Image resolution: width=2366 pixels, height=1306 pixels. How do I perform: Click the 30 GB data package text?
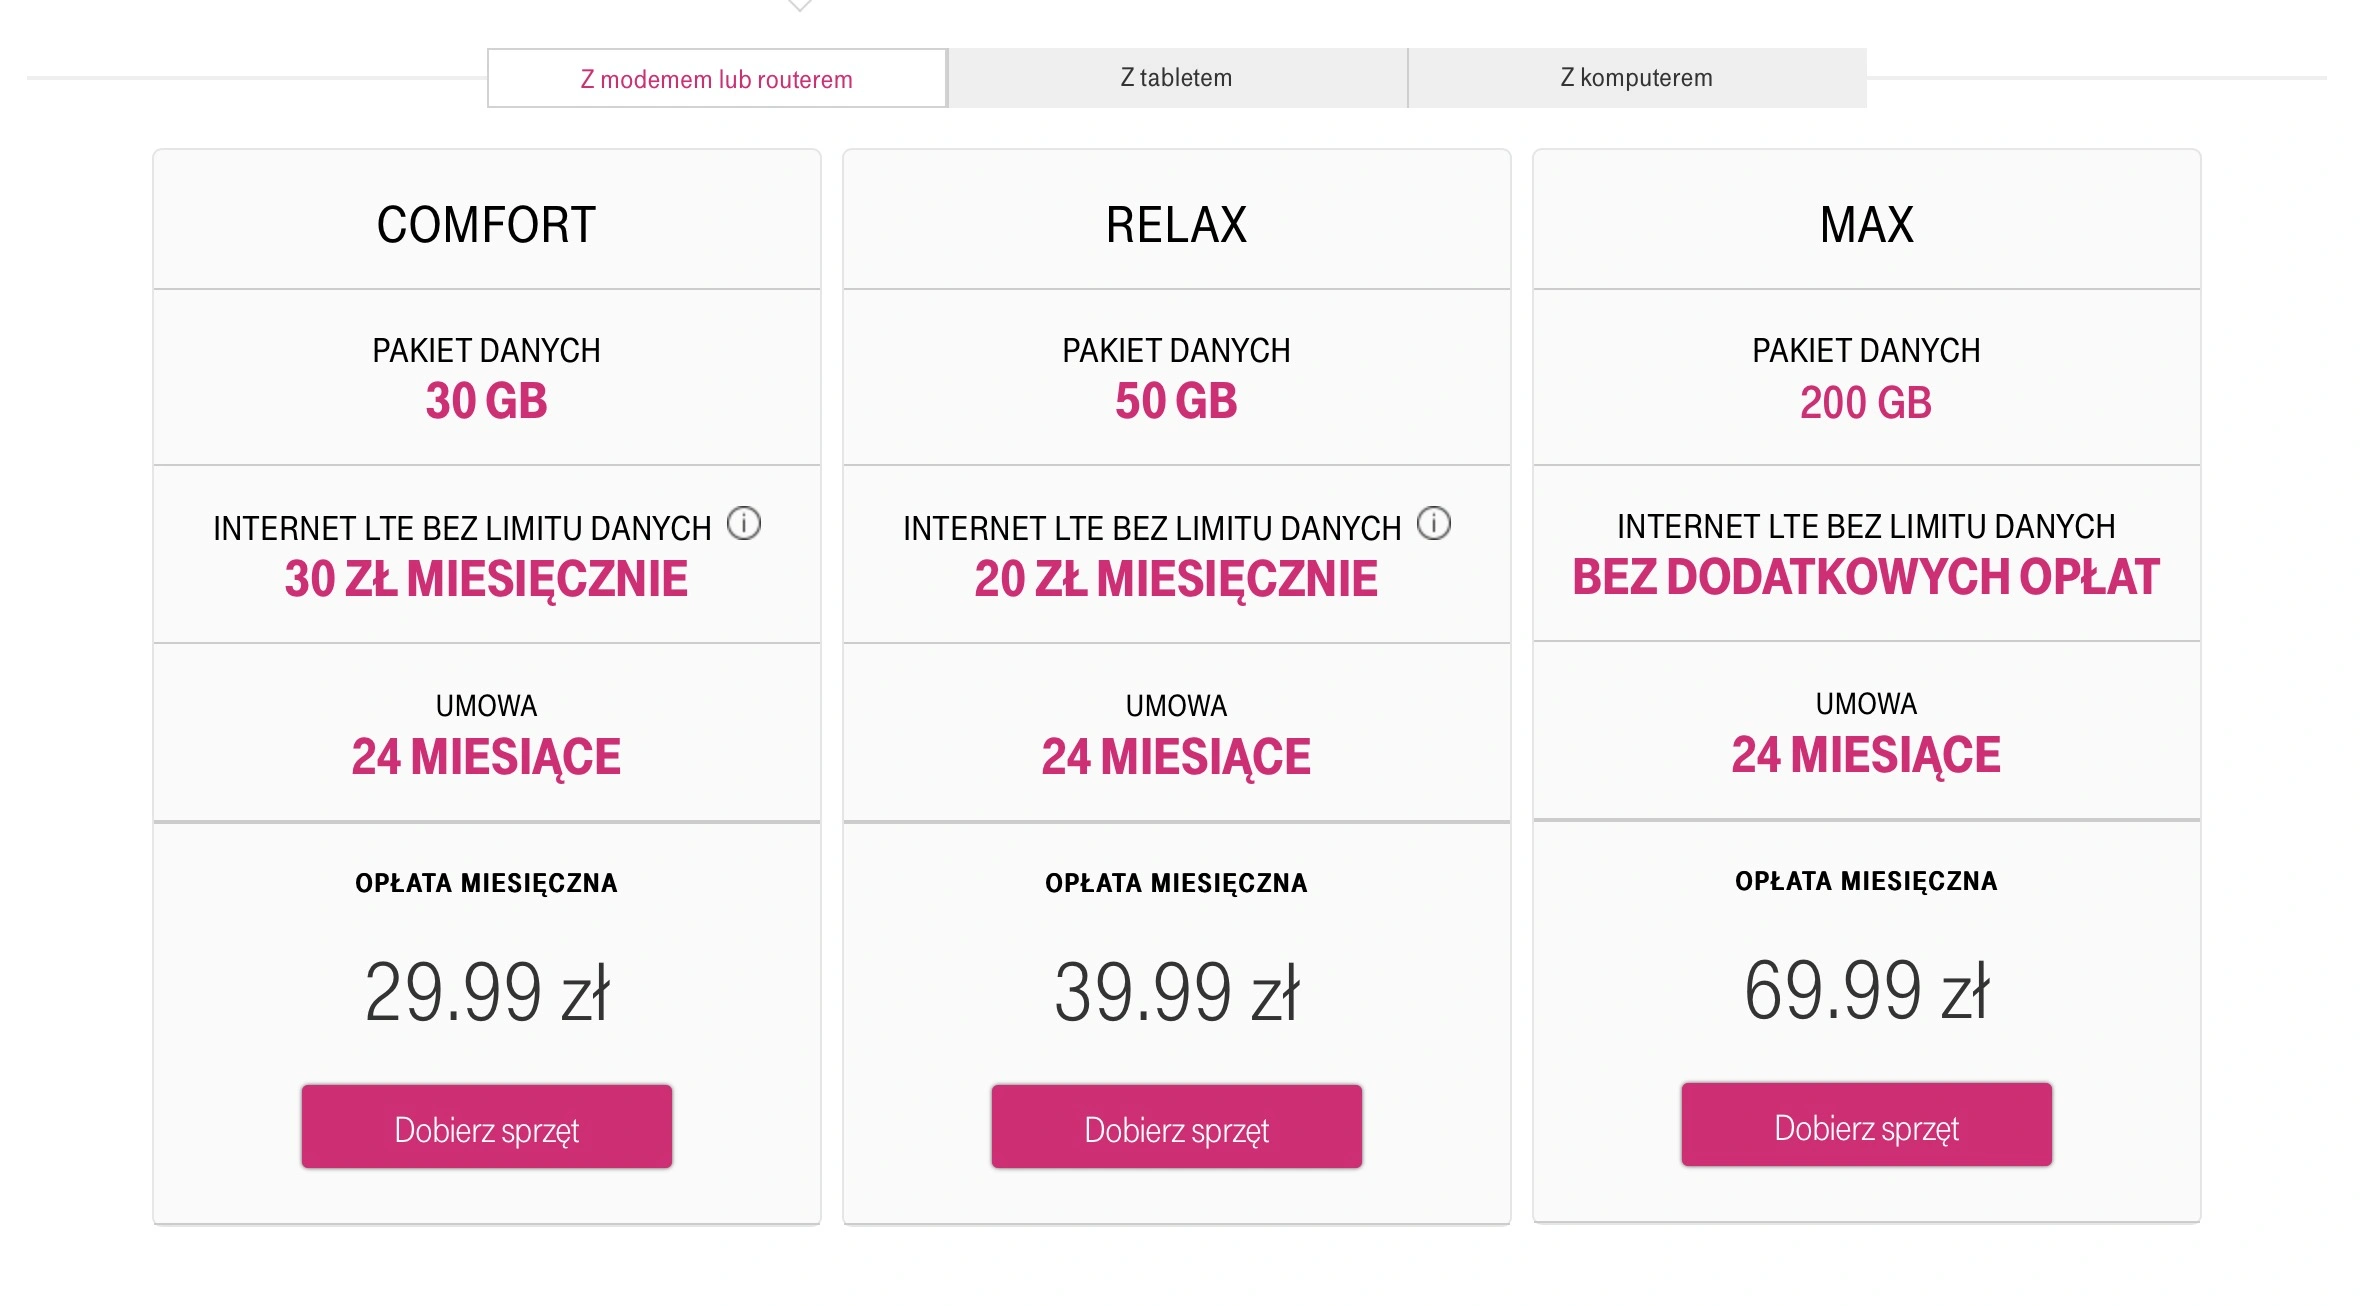487,401
